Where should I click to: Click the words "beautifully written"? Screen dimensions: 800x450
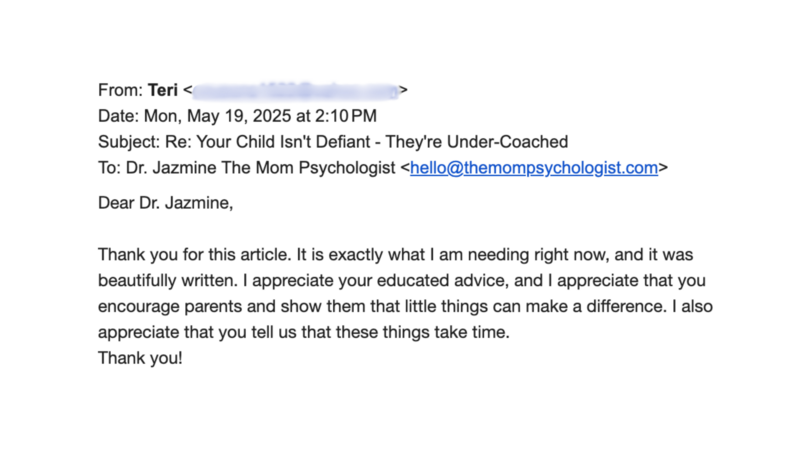pos(167,281)
